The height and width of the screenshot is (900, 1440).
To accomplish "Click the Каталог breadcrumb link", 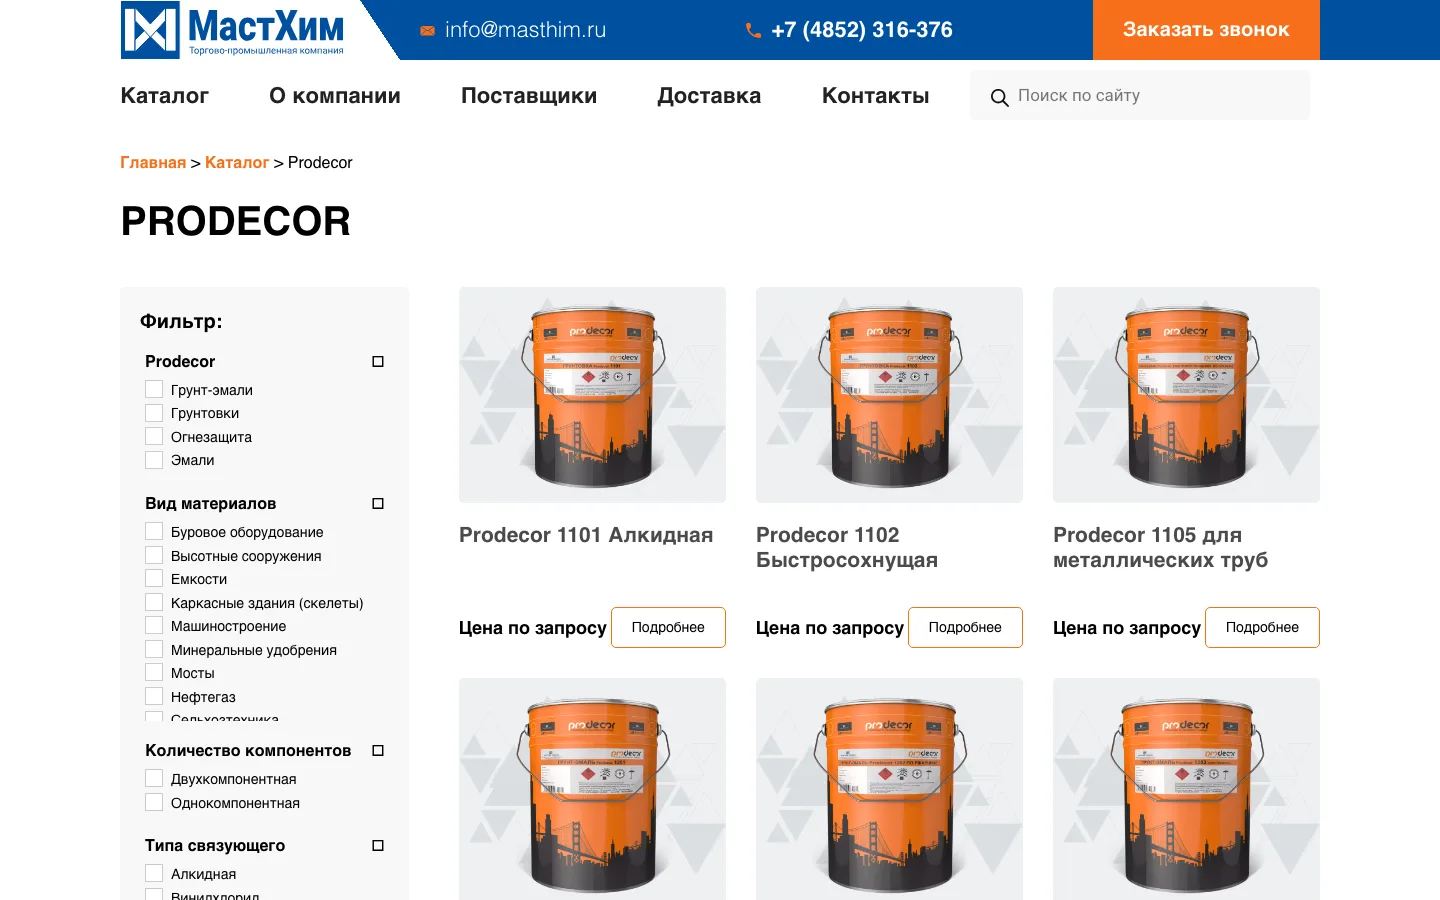I will (237, 163).
